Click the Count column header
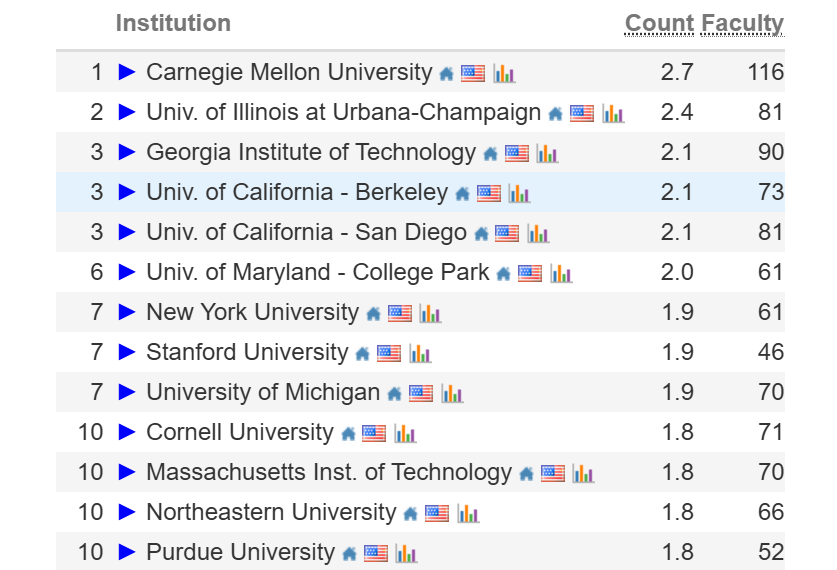Screen dimensions: 837x570 (659, 23)
